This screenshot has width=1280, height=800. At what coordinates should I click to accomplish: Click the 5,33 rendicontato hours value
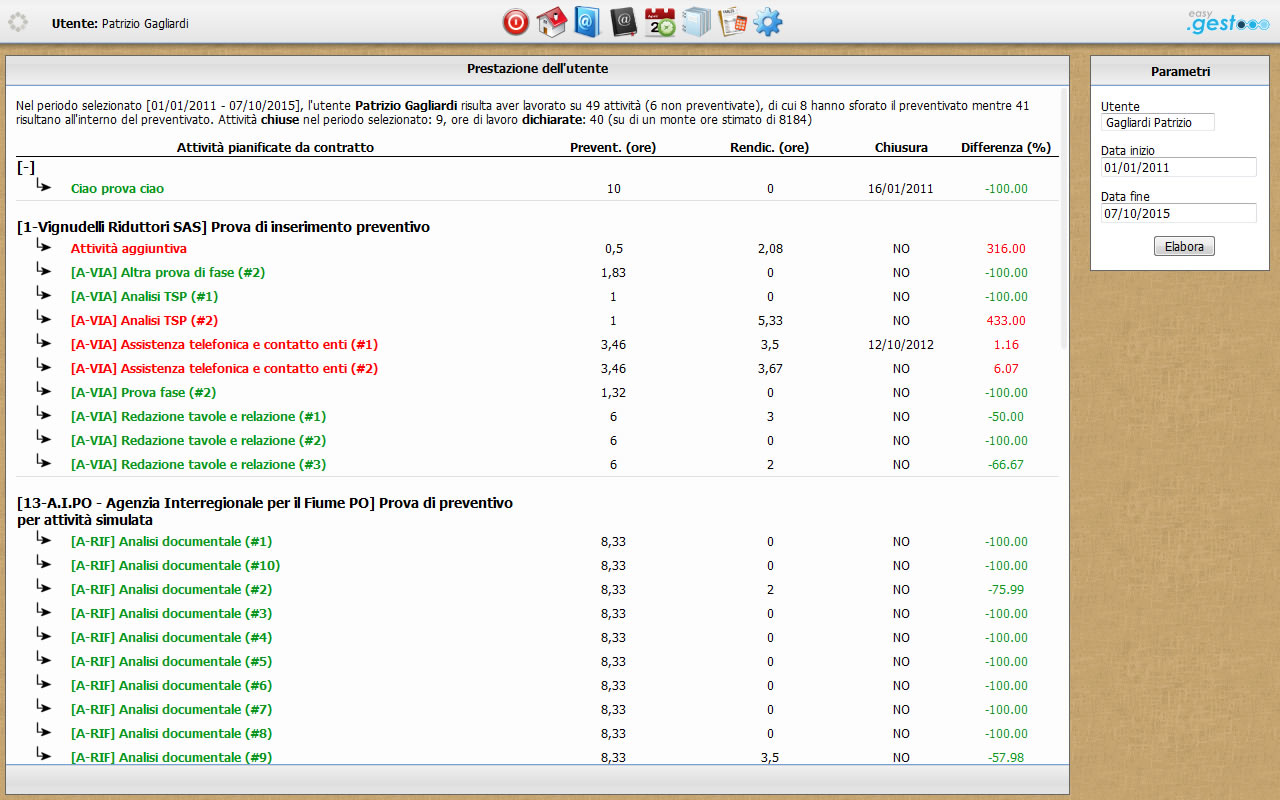(x=770, y=320)
